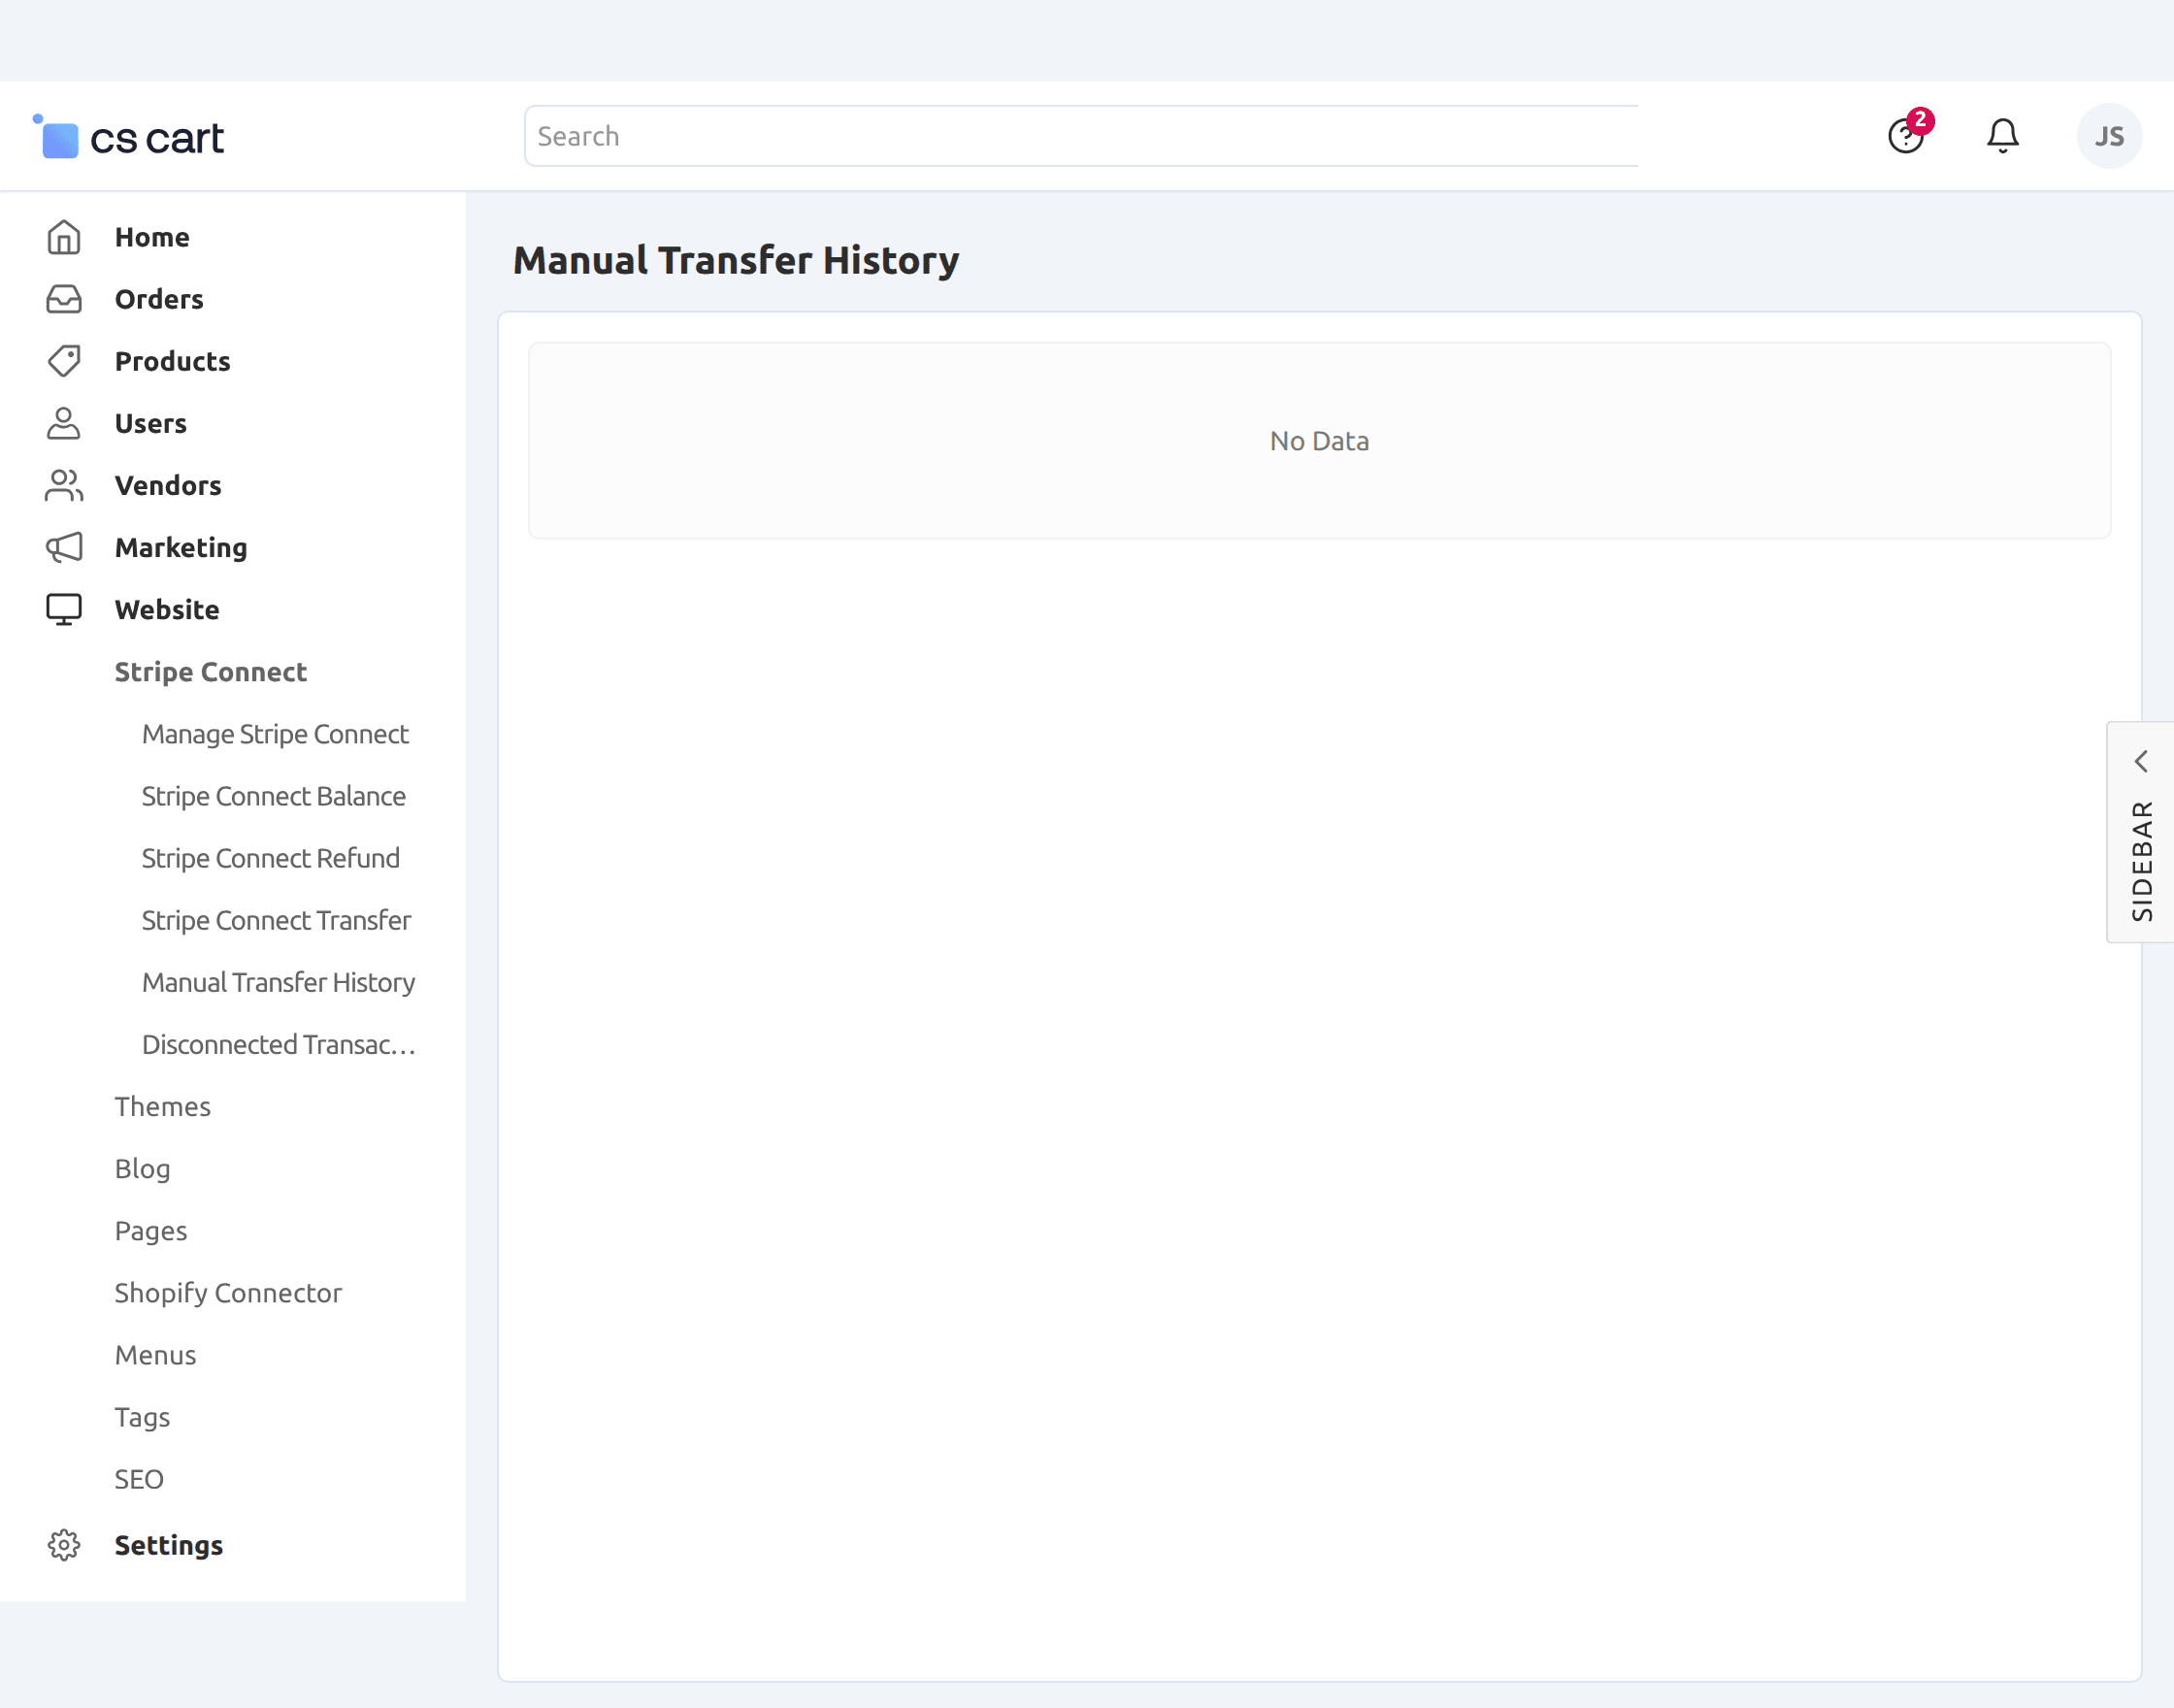The width and height of the screenshot is (2174, 1708).
Task: Go to Stripe Connect Refund
Action: point(270,858)
